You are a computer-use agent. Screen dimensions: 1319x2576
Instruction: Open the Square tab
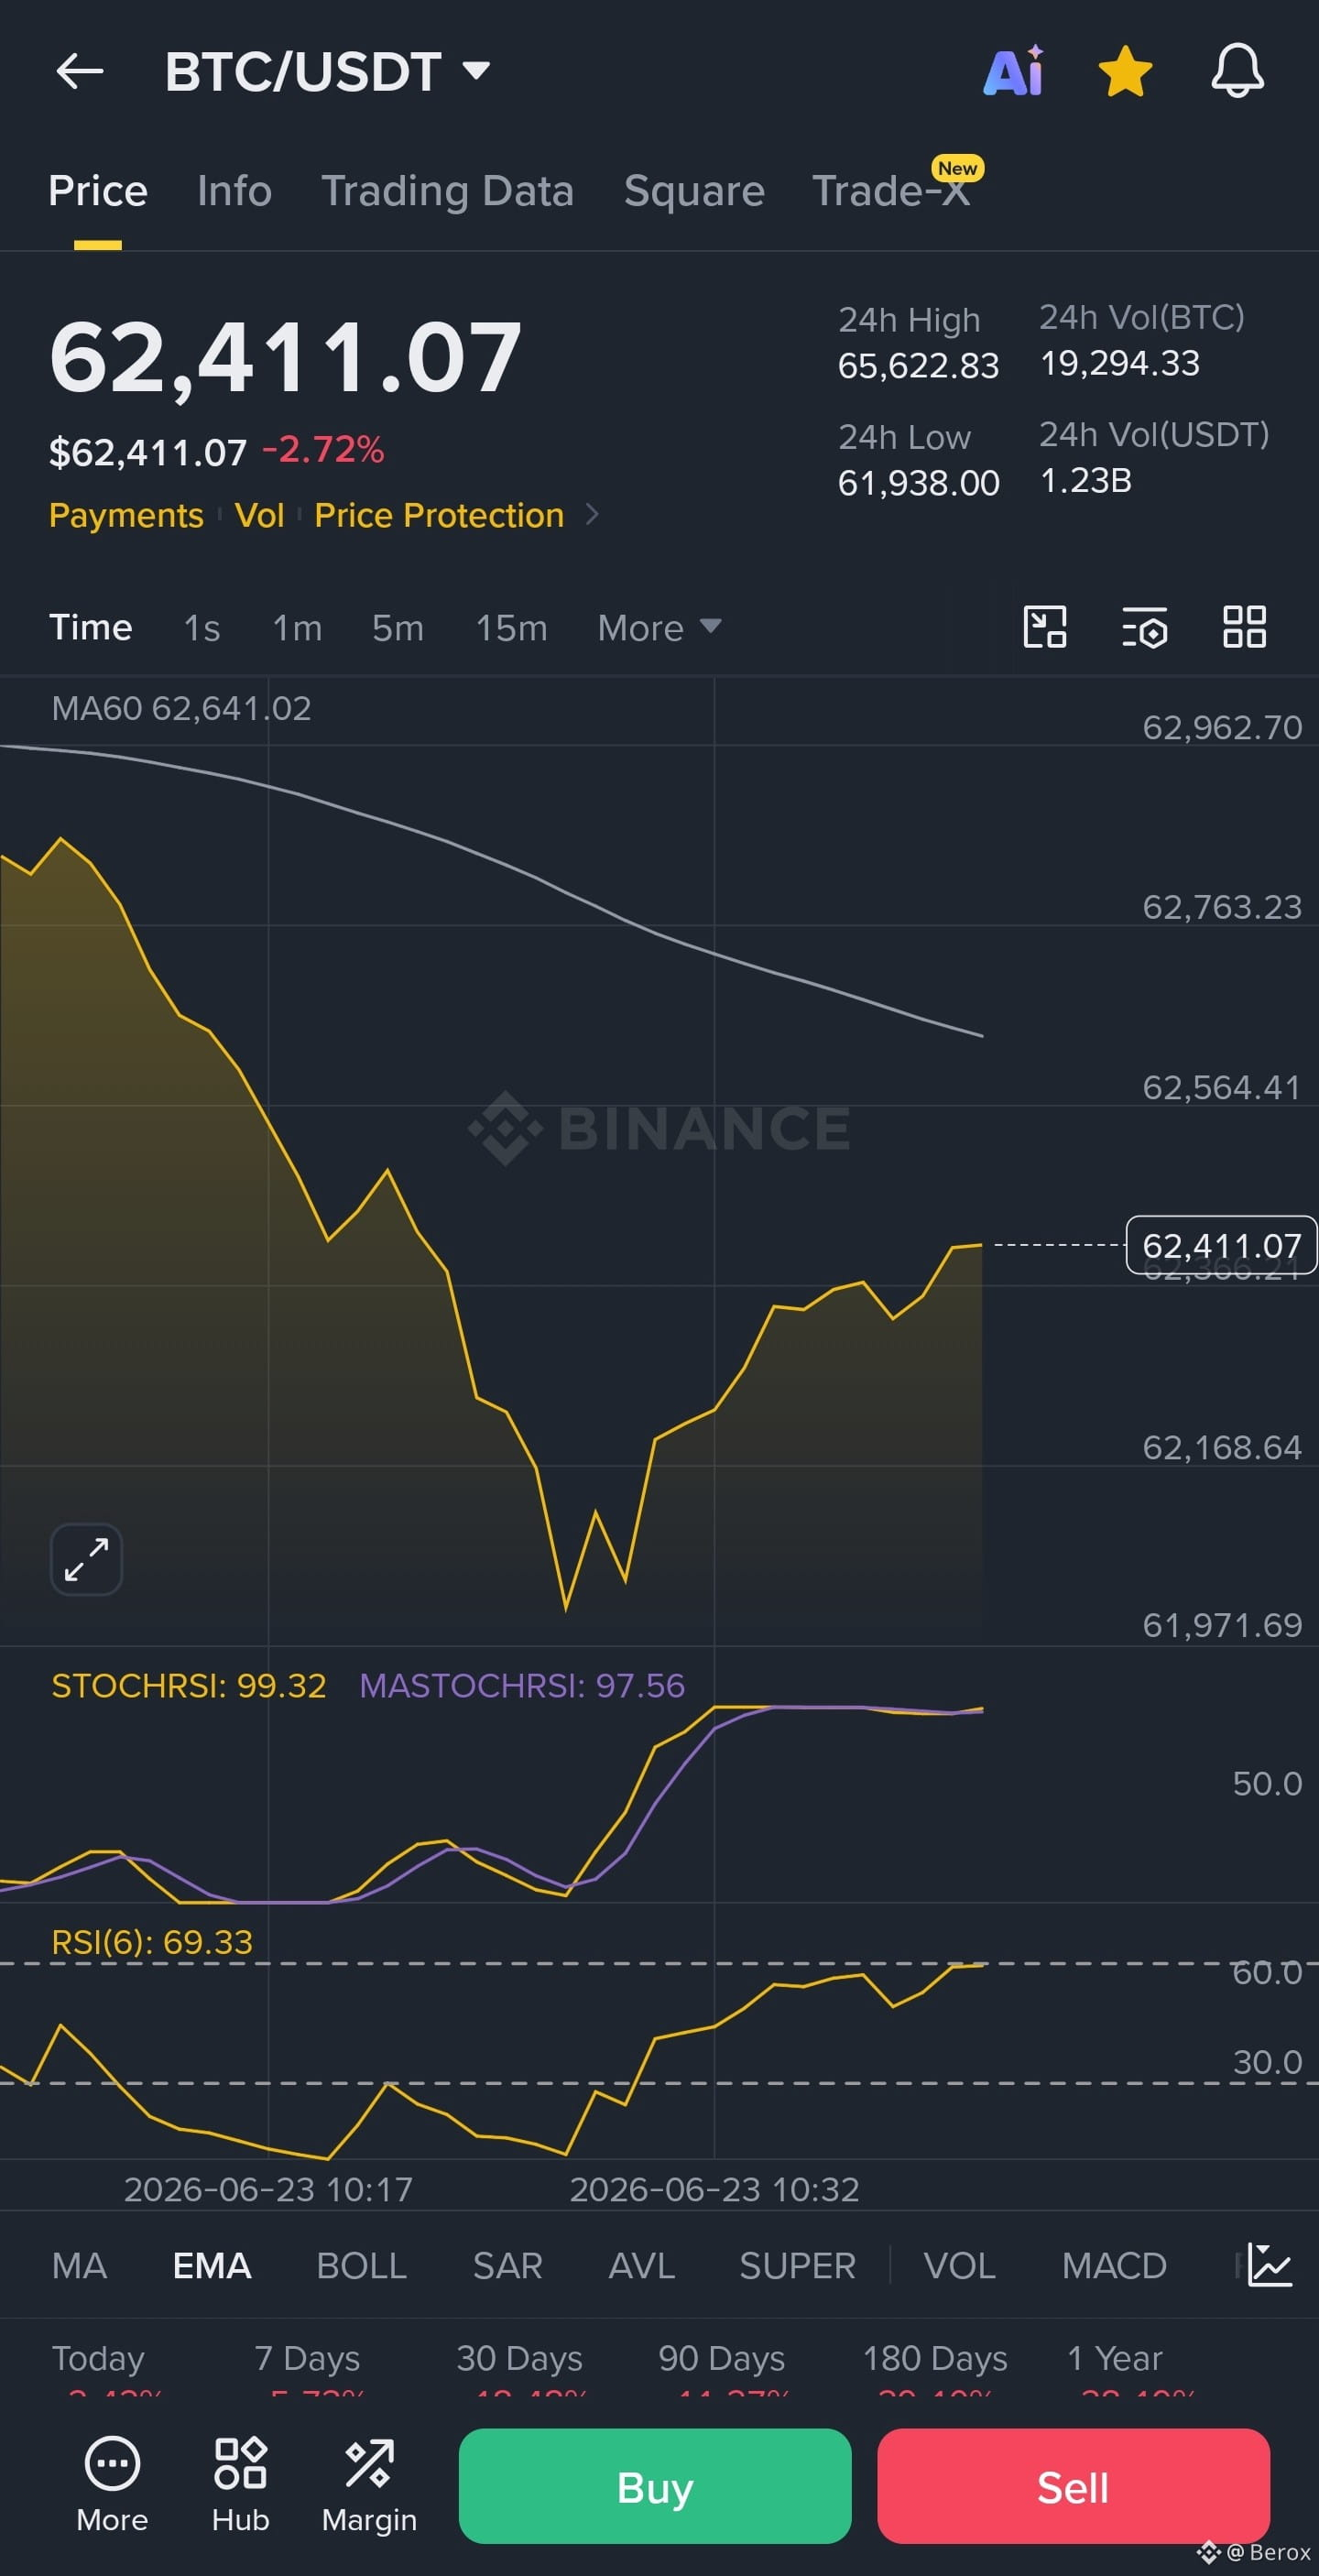tap(694, 190)
